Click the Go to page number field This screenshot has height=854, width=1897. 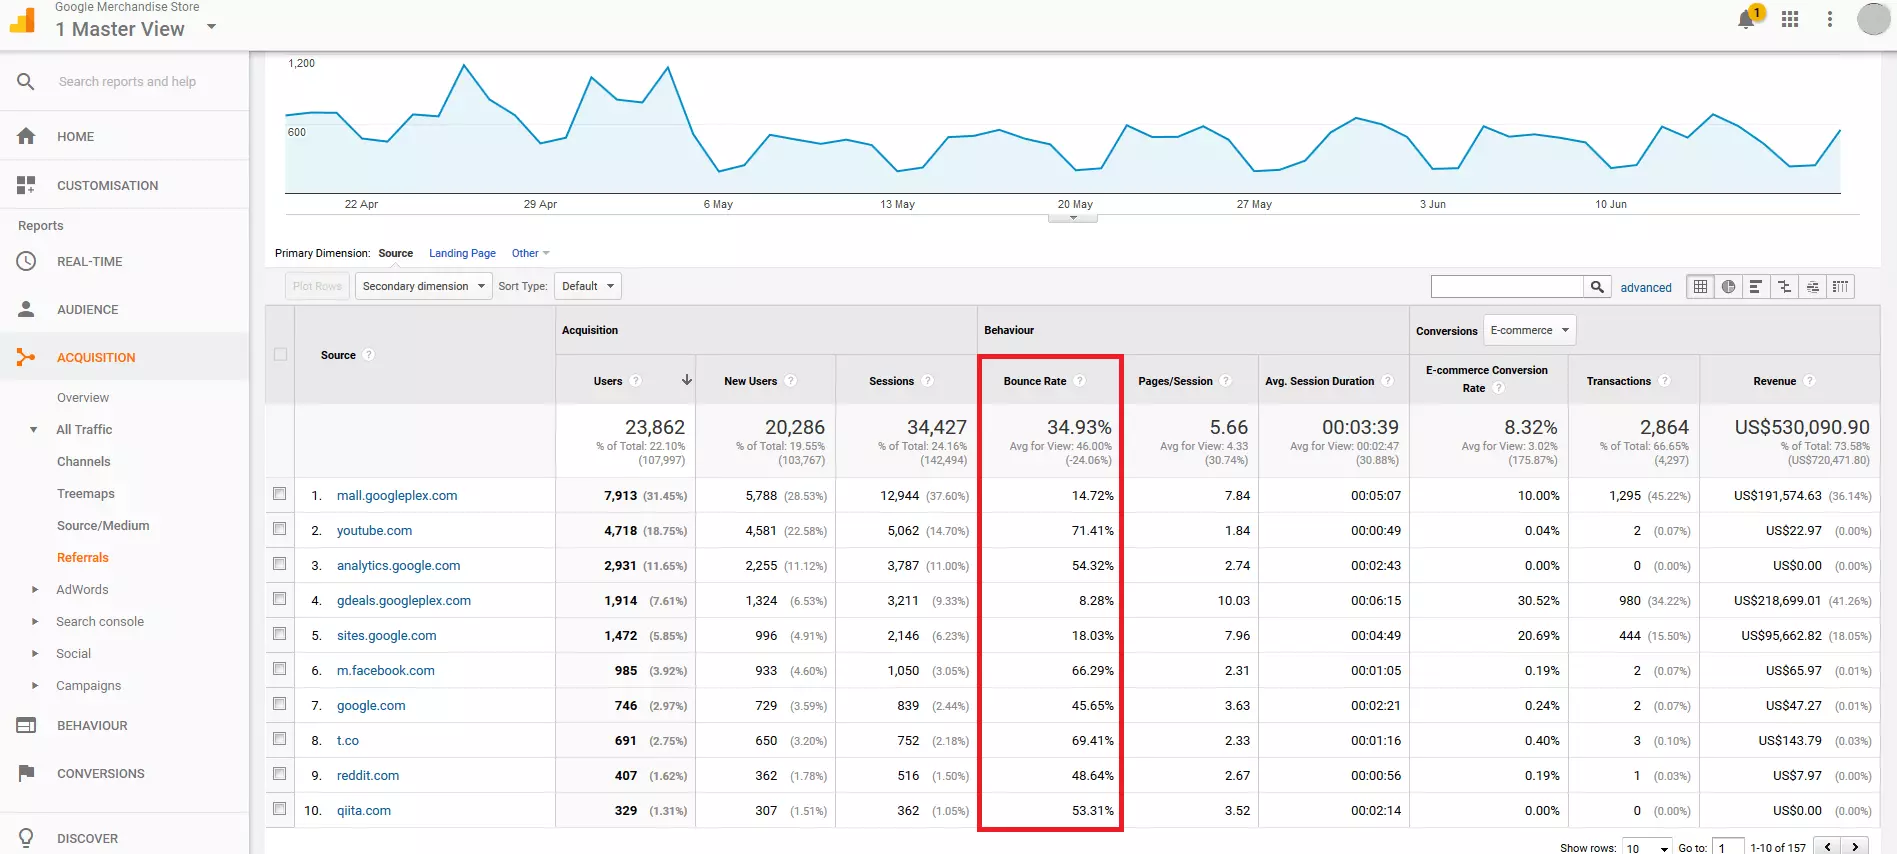1728,848
